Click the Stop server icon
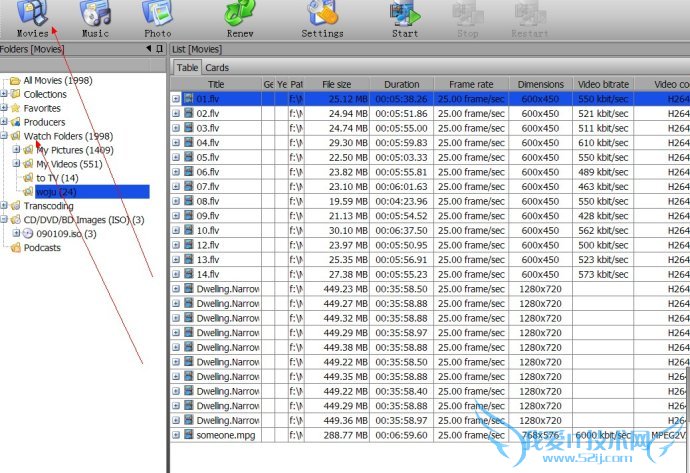 [467, 14]
